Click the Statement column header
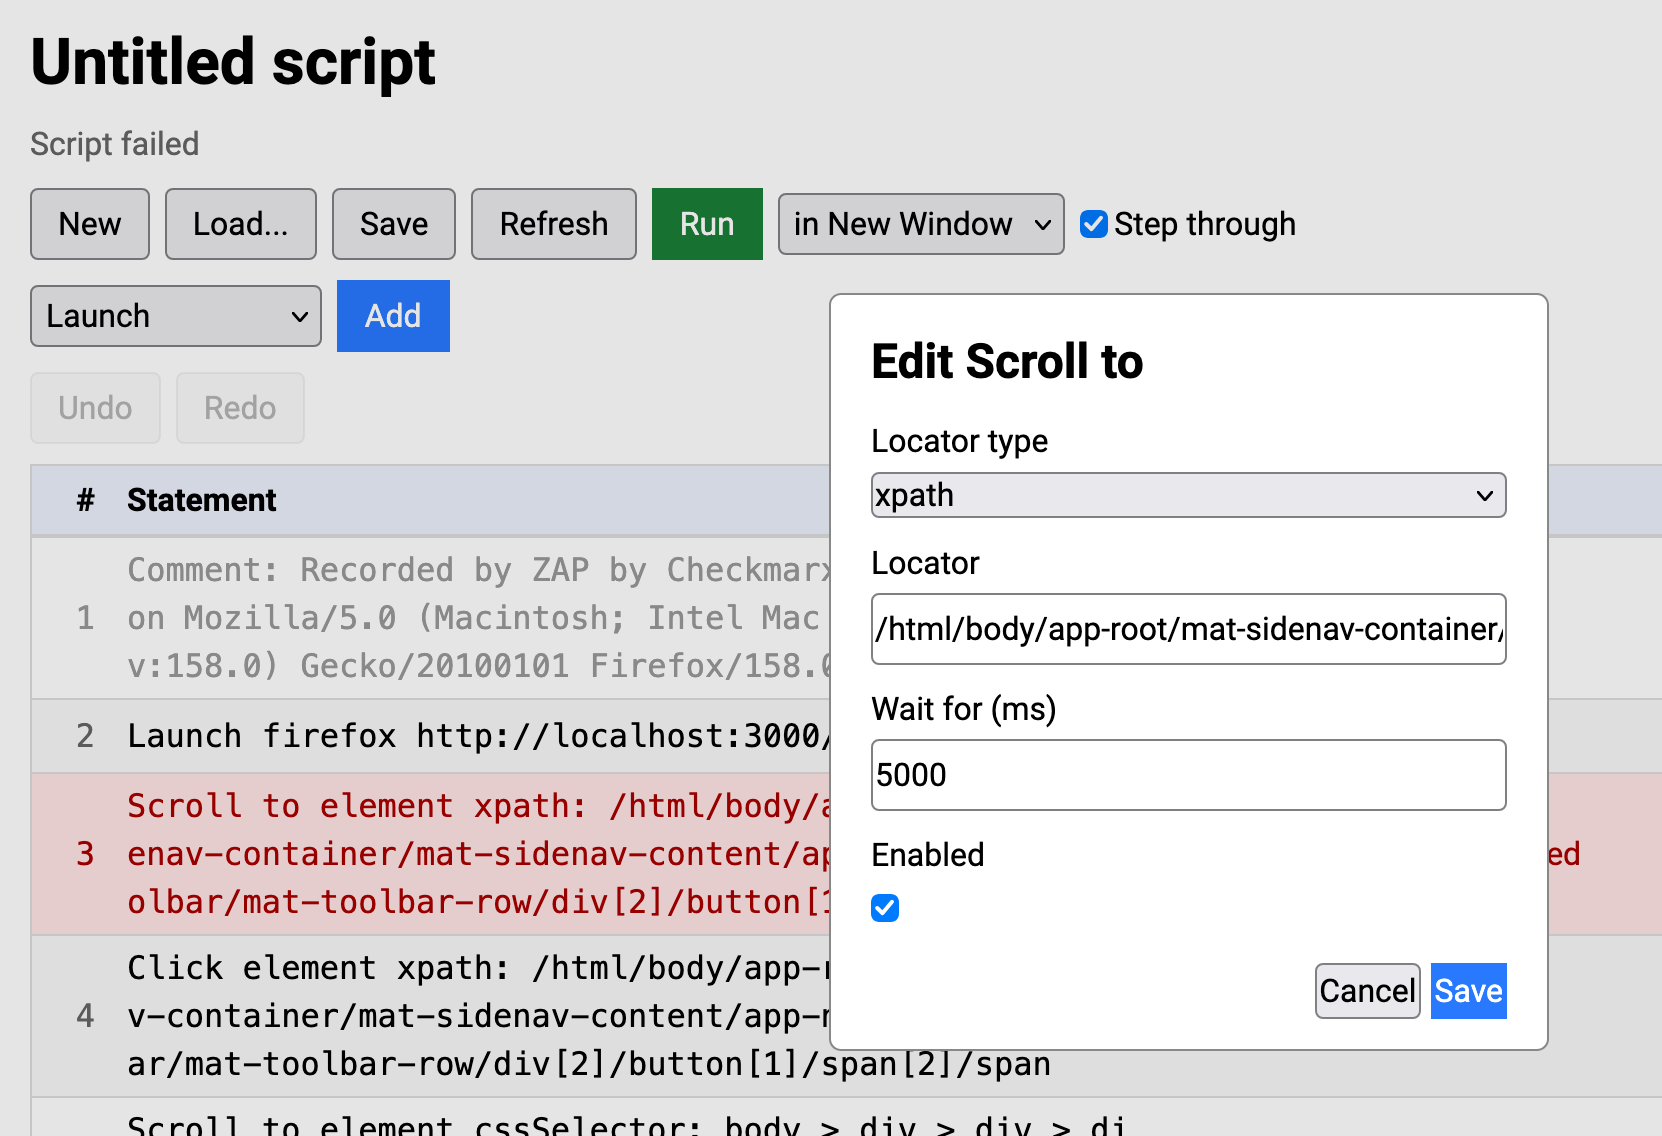This screenshot has width=1662, height=1136. [201, 500]
